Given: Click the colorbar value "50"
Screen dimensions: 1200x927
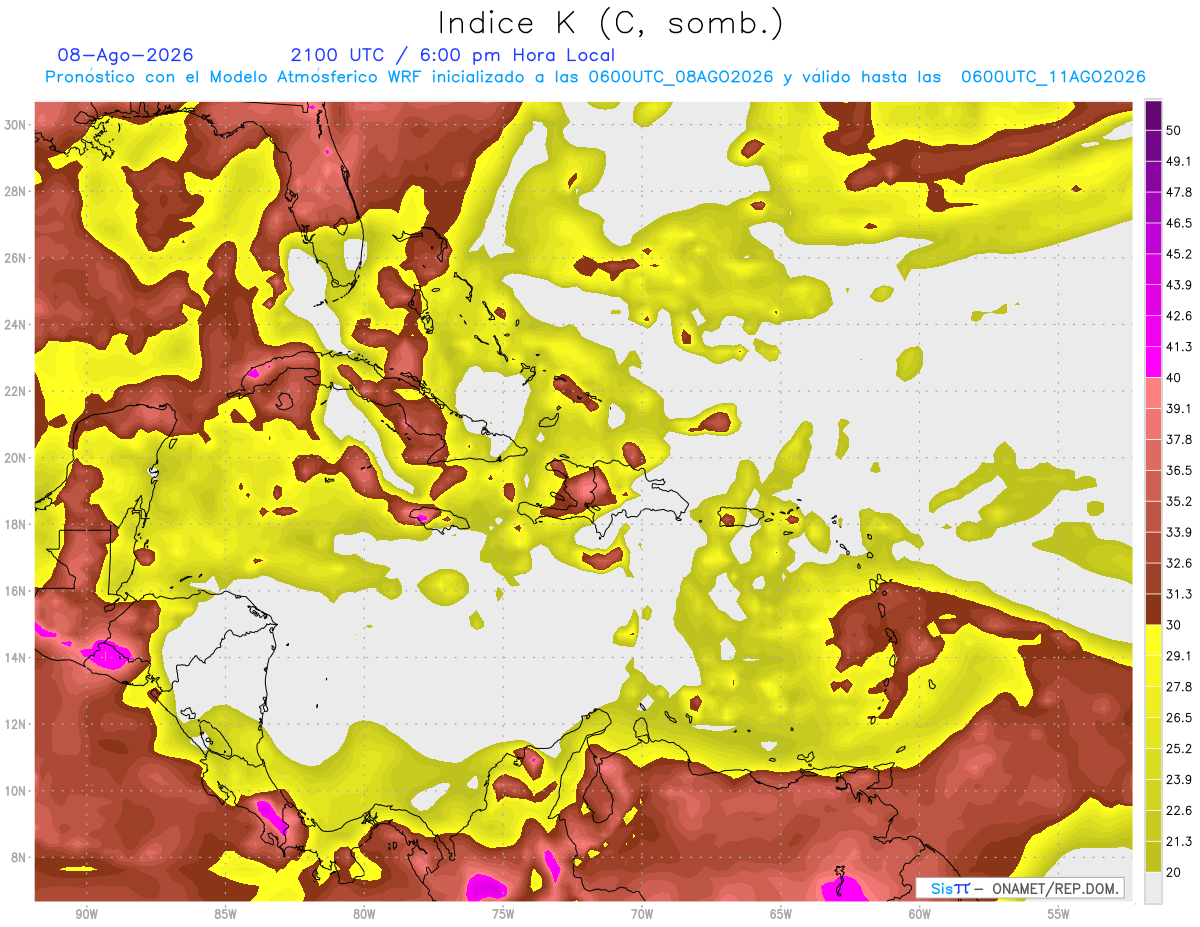Looking at the screenshot, I should coord(1175,130).
